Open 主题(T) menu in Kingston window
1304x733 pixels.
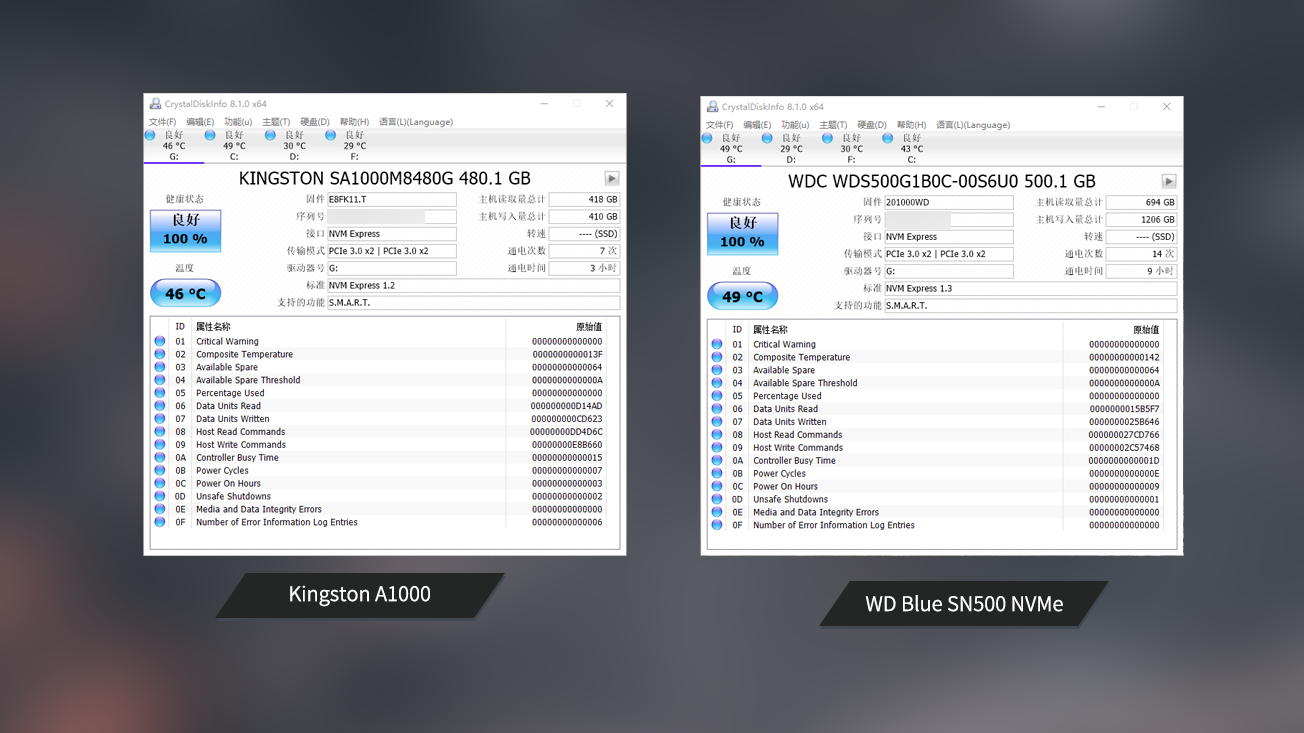(x=276, y=122)
